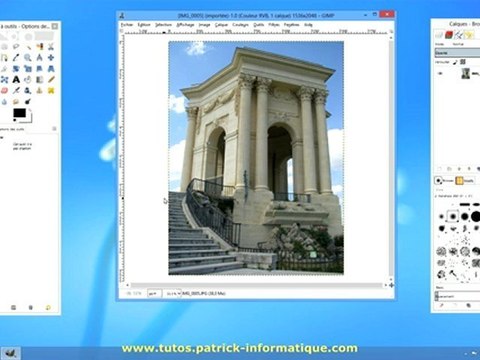Select the Select by Color tool

click(x=39, y=47)
